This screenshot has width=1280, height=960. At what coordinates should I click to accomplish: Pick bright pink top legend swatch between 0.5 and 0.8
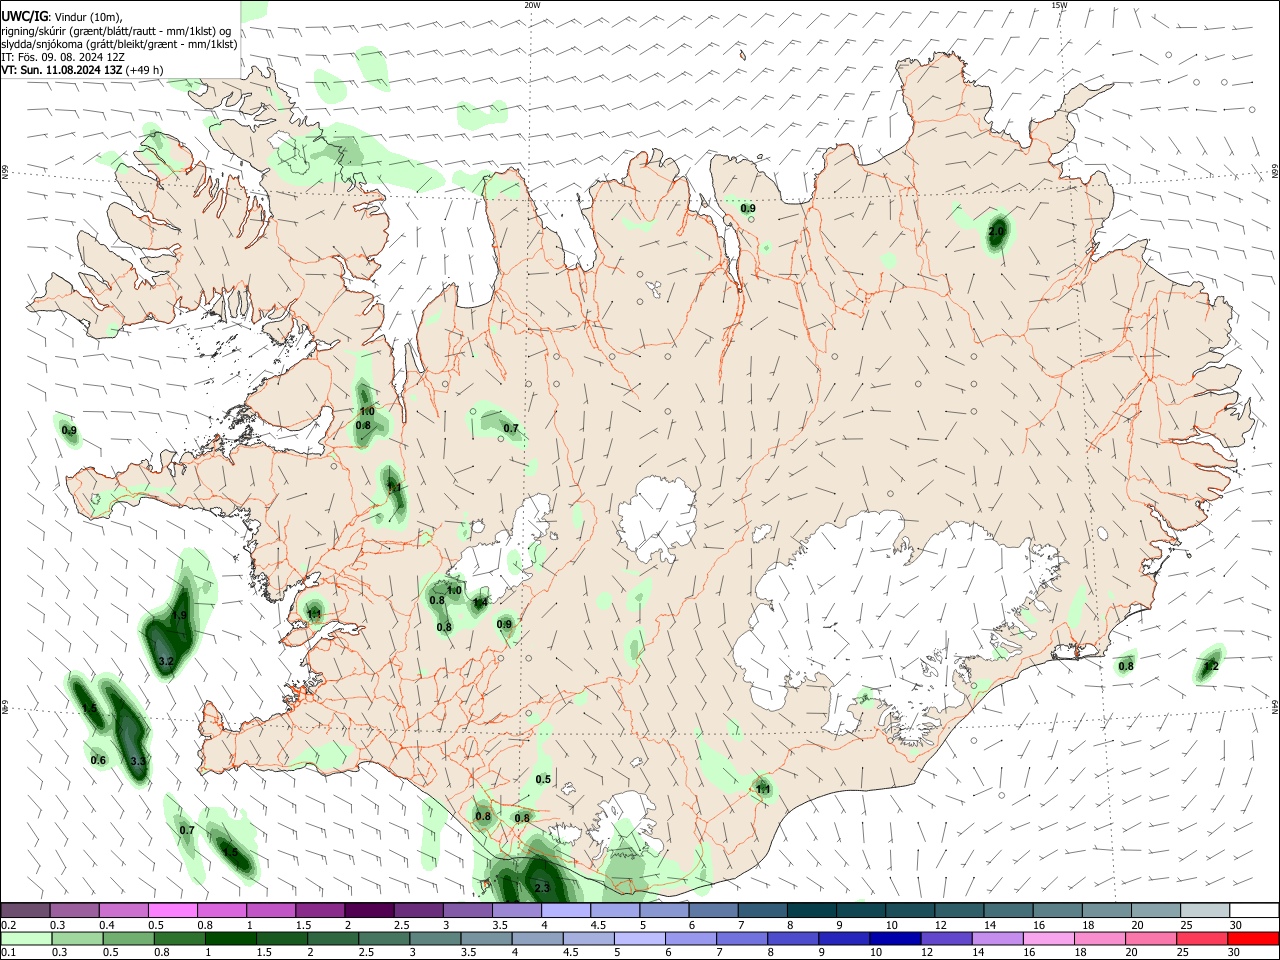click(x=173, y=910)
